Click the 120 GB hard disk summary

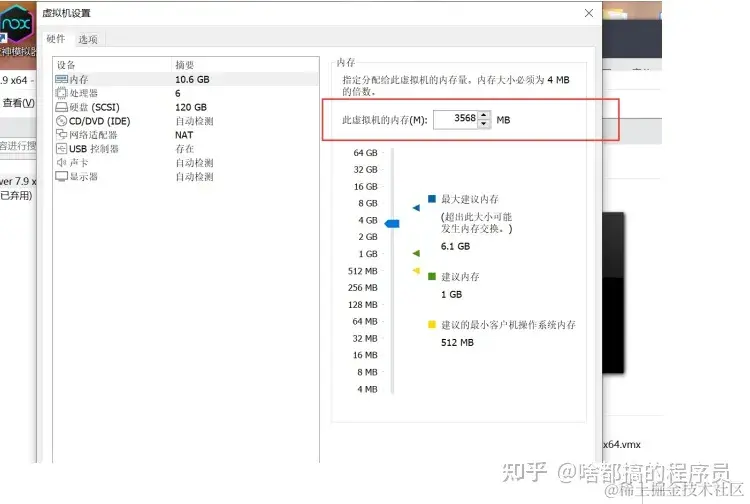191,107
